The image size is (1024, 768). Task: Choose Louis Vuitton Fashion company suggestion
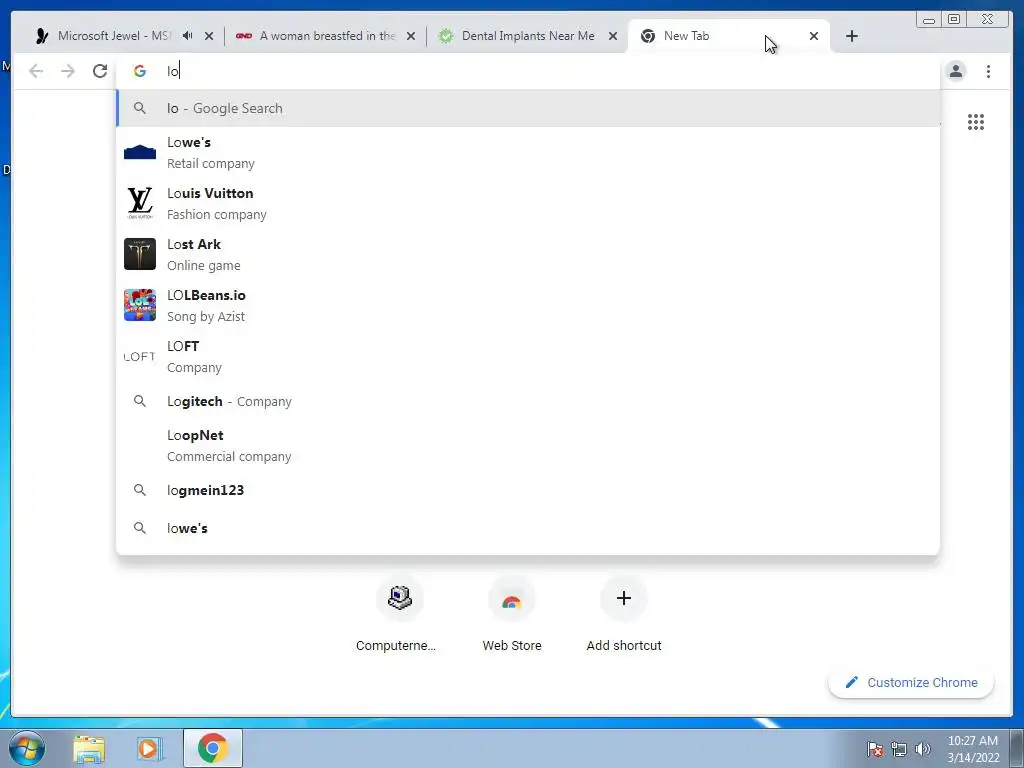click(x=528, y=203)
